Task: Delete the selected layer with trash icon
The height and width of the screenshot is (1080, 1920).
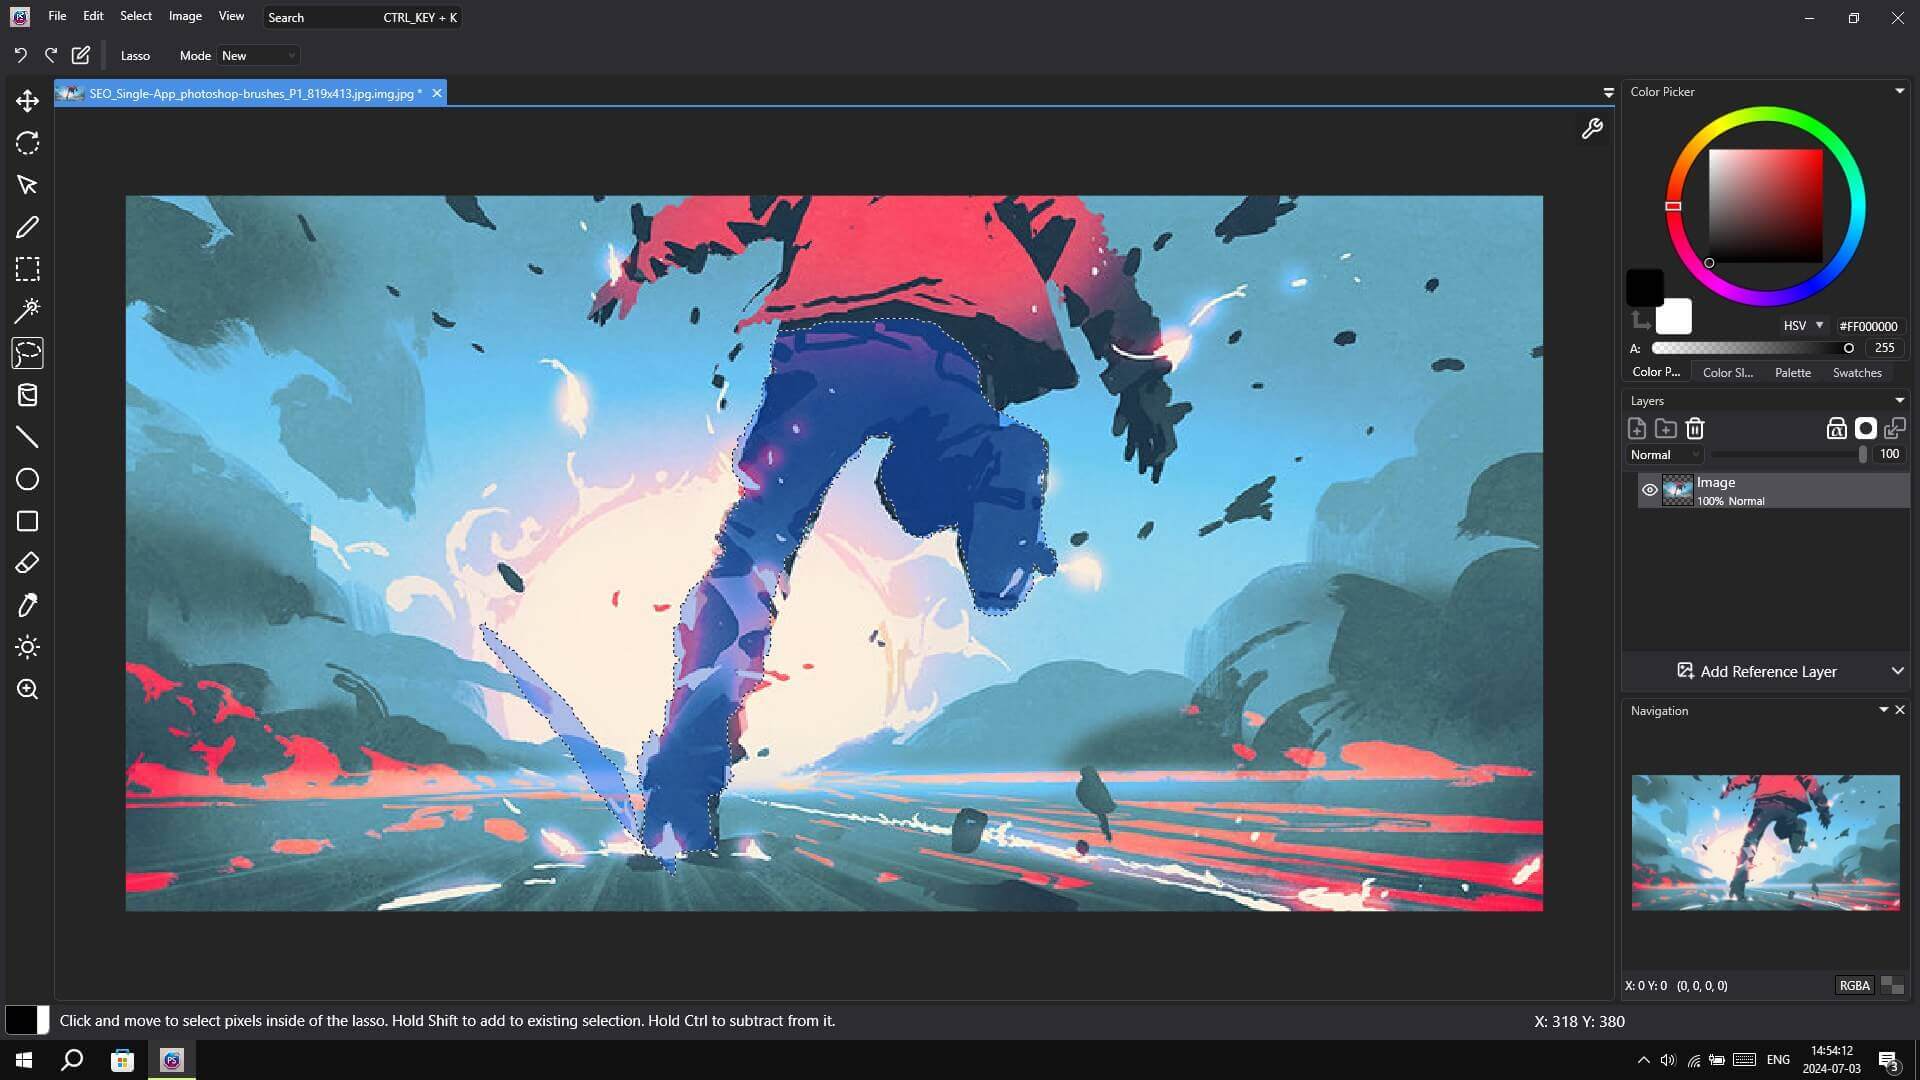Action: [1694, 429]
